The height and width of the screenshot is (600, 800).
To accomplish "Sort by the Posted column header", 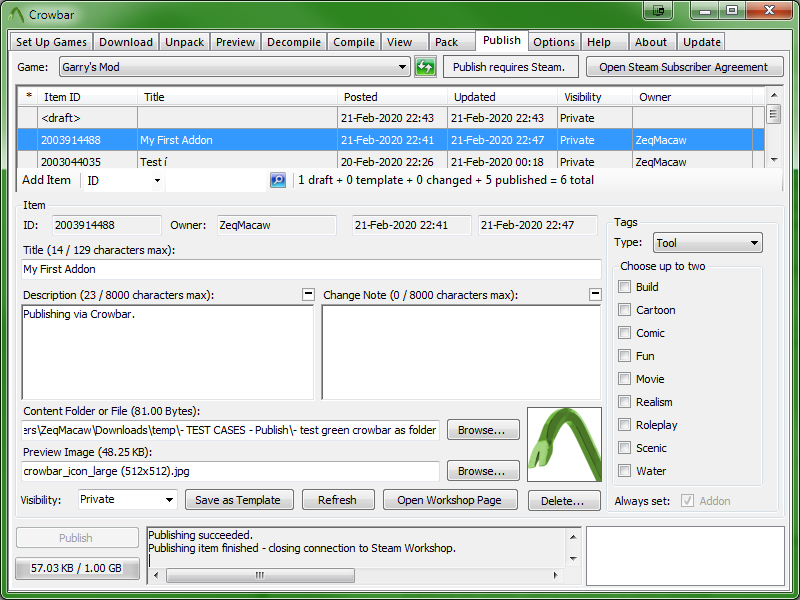I will click(x=392, y=96).
